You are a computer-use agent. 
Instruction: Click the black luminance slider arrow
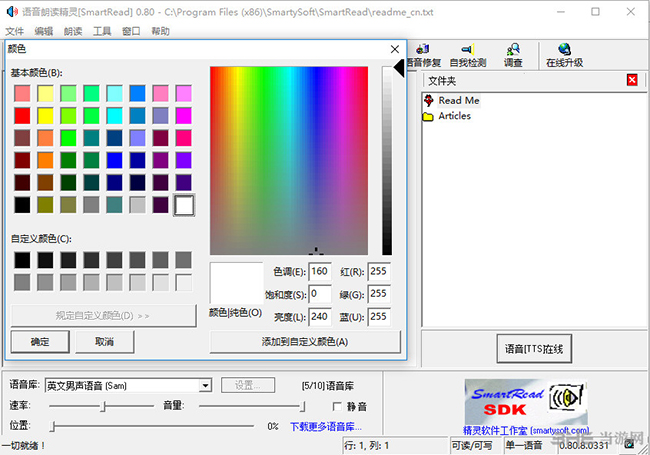[x=399, y=68]
